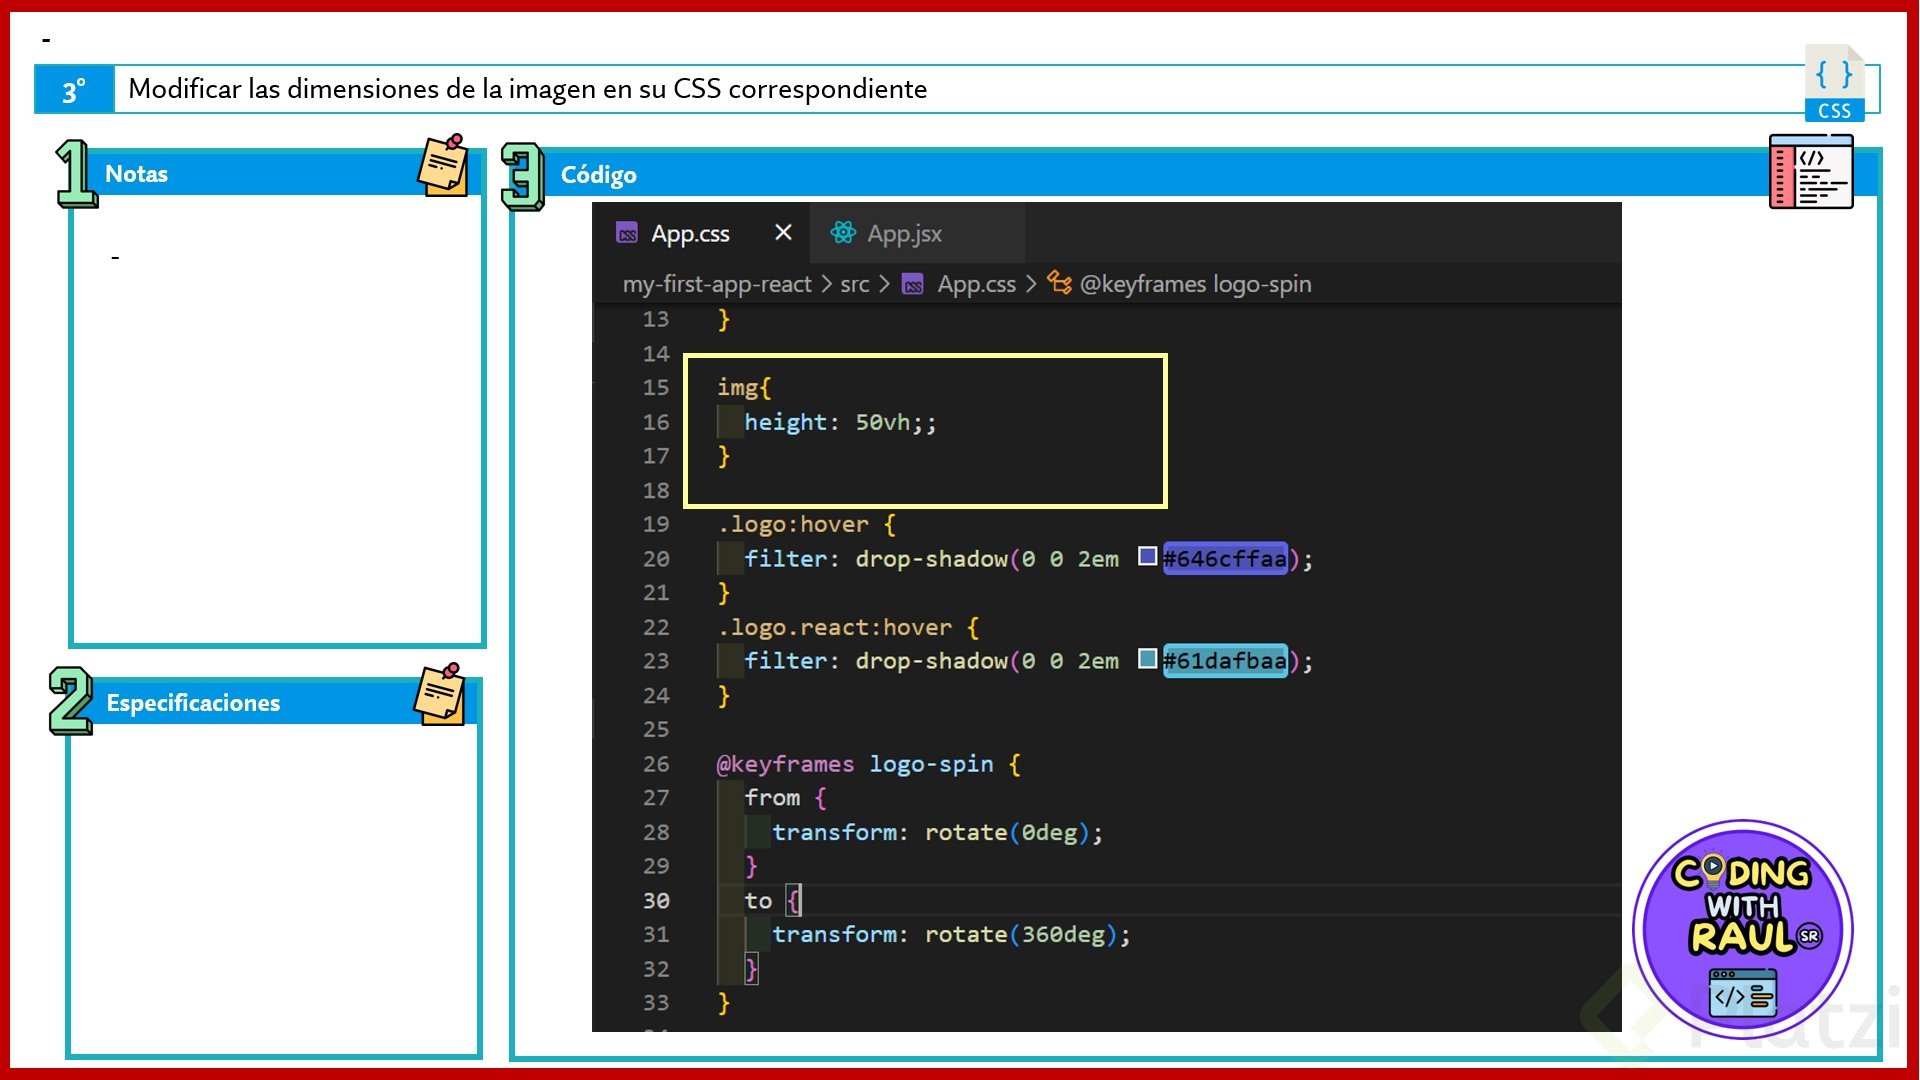Expand the src breadcrumb segment
Image resolution: width=1920 pixels, height=1080 pixels.
coord(854,285)
